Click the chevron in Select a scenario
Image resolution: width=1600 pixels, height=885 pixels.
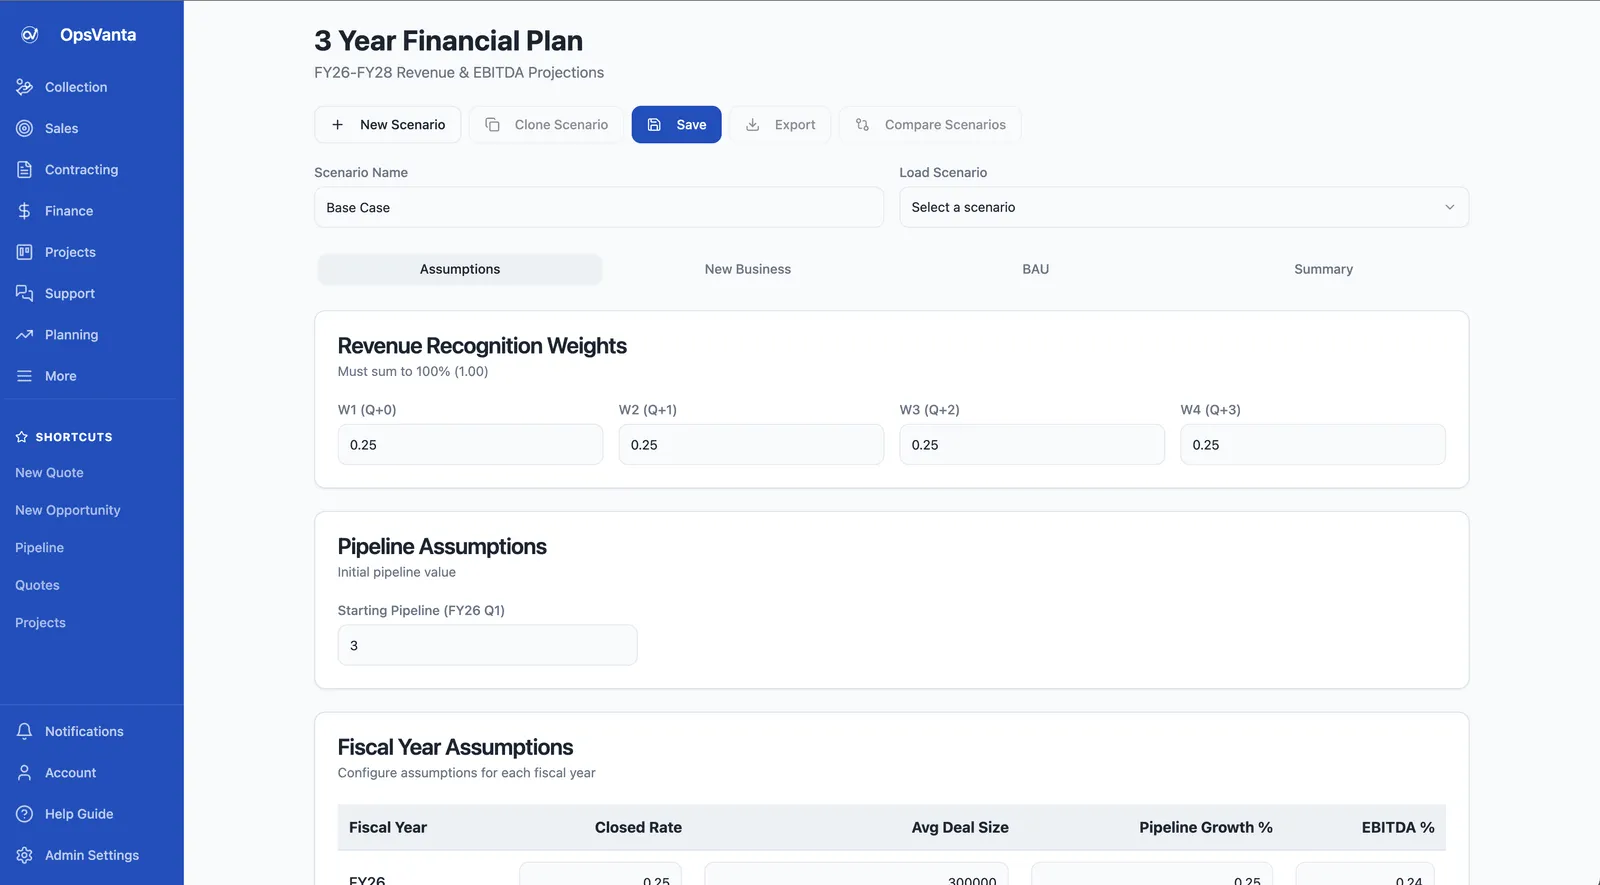1450,207
